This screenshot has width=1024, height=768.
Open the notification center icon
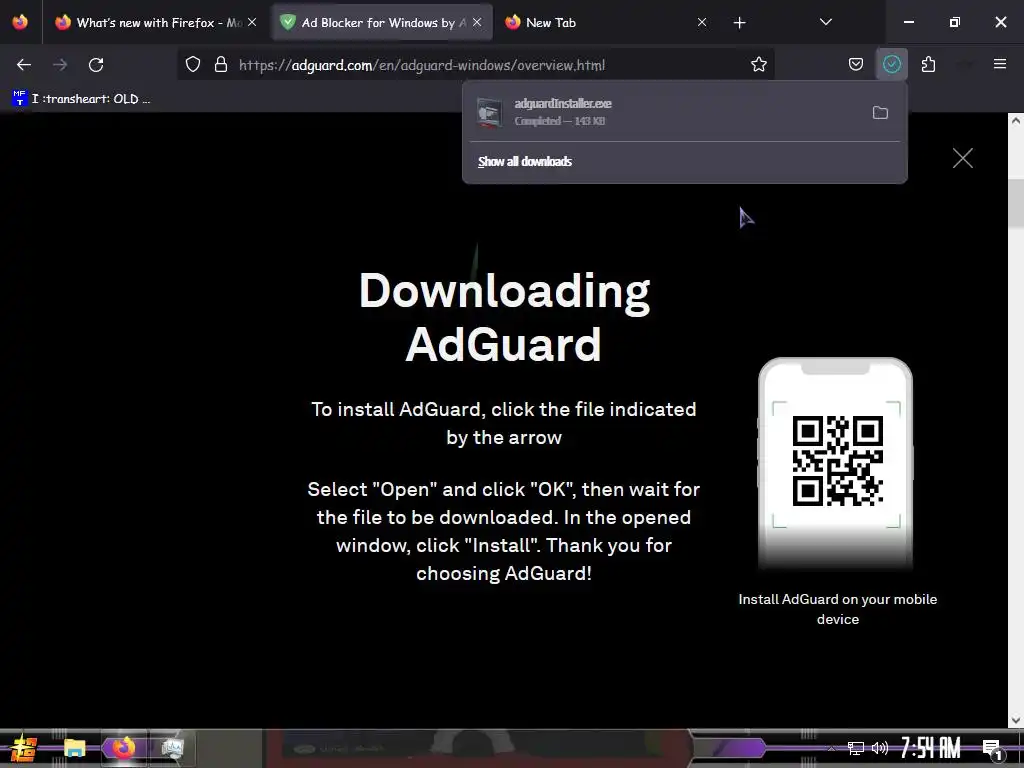point(992,749)
